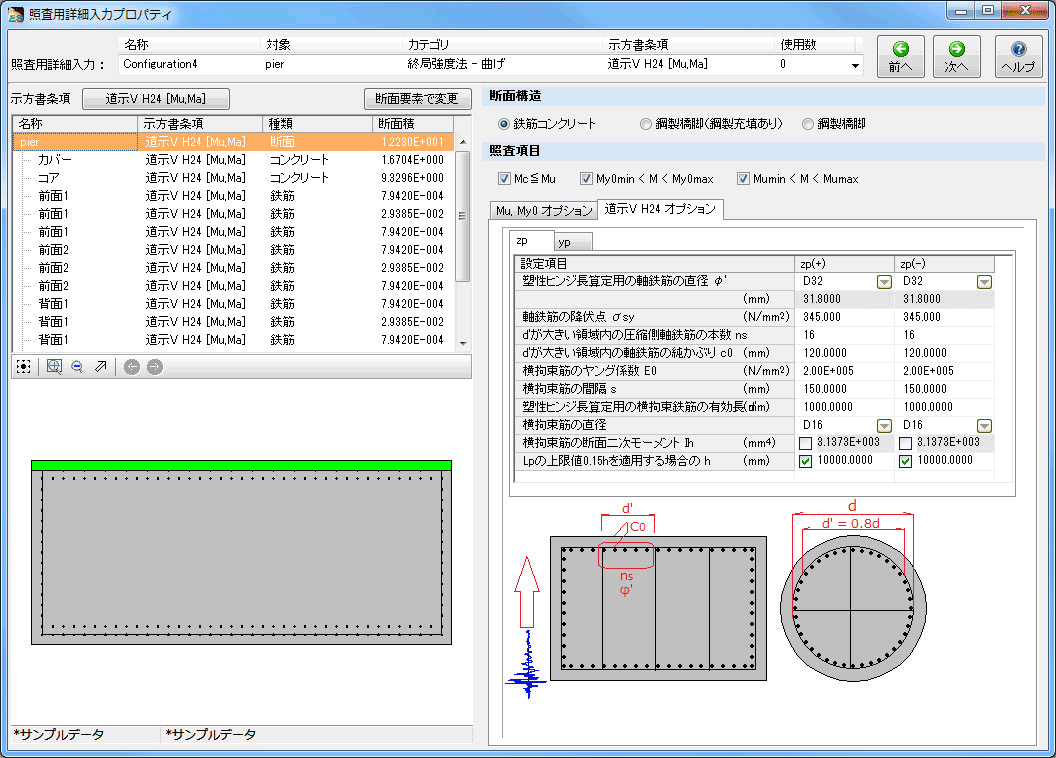Switch to the Mu, My0 オプション tab

click(x=543, y=210)
